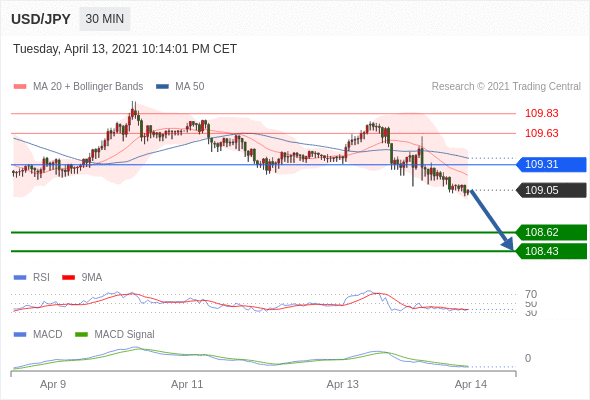Screen dimensions: 590x400
Task: Click the RSI 70 axis level
Action: 531,294
